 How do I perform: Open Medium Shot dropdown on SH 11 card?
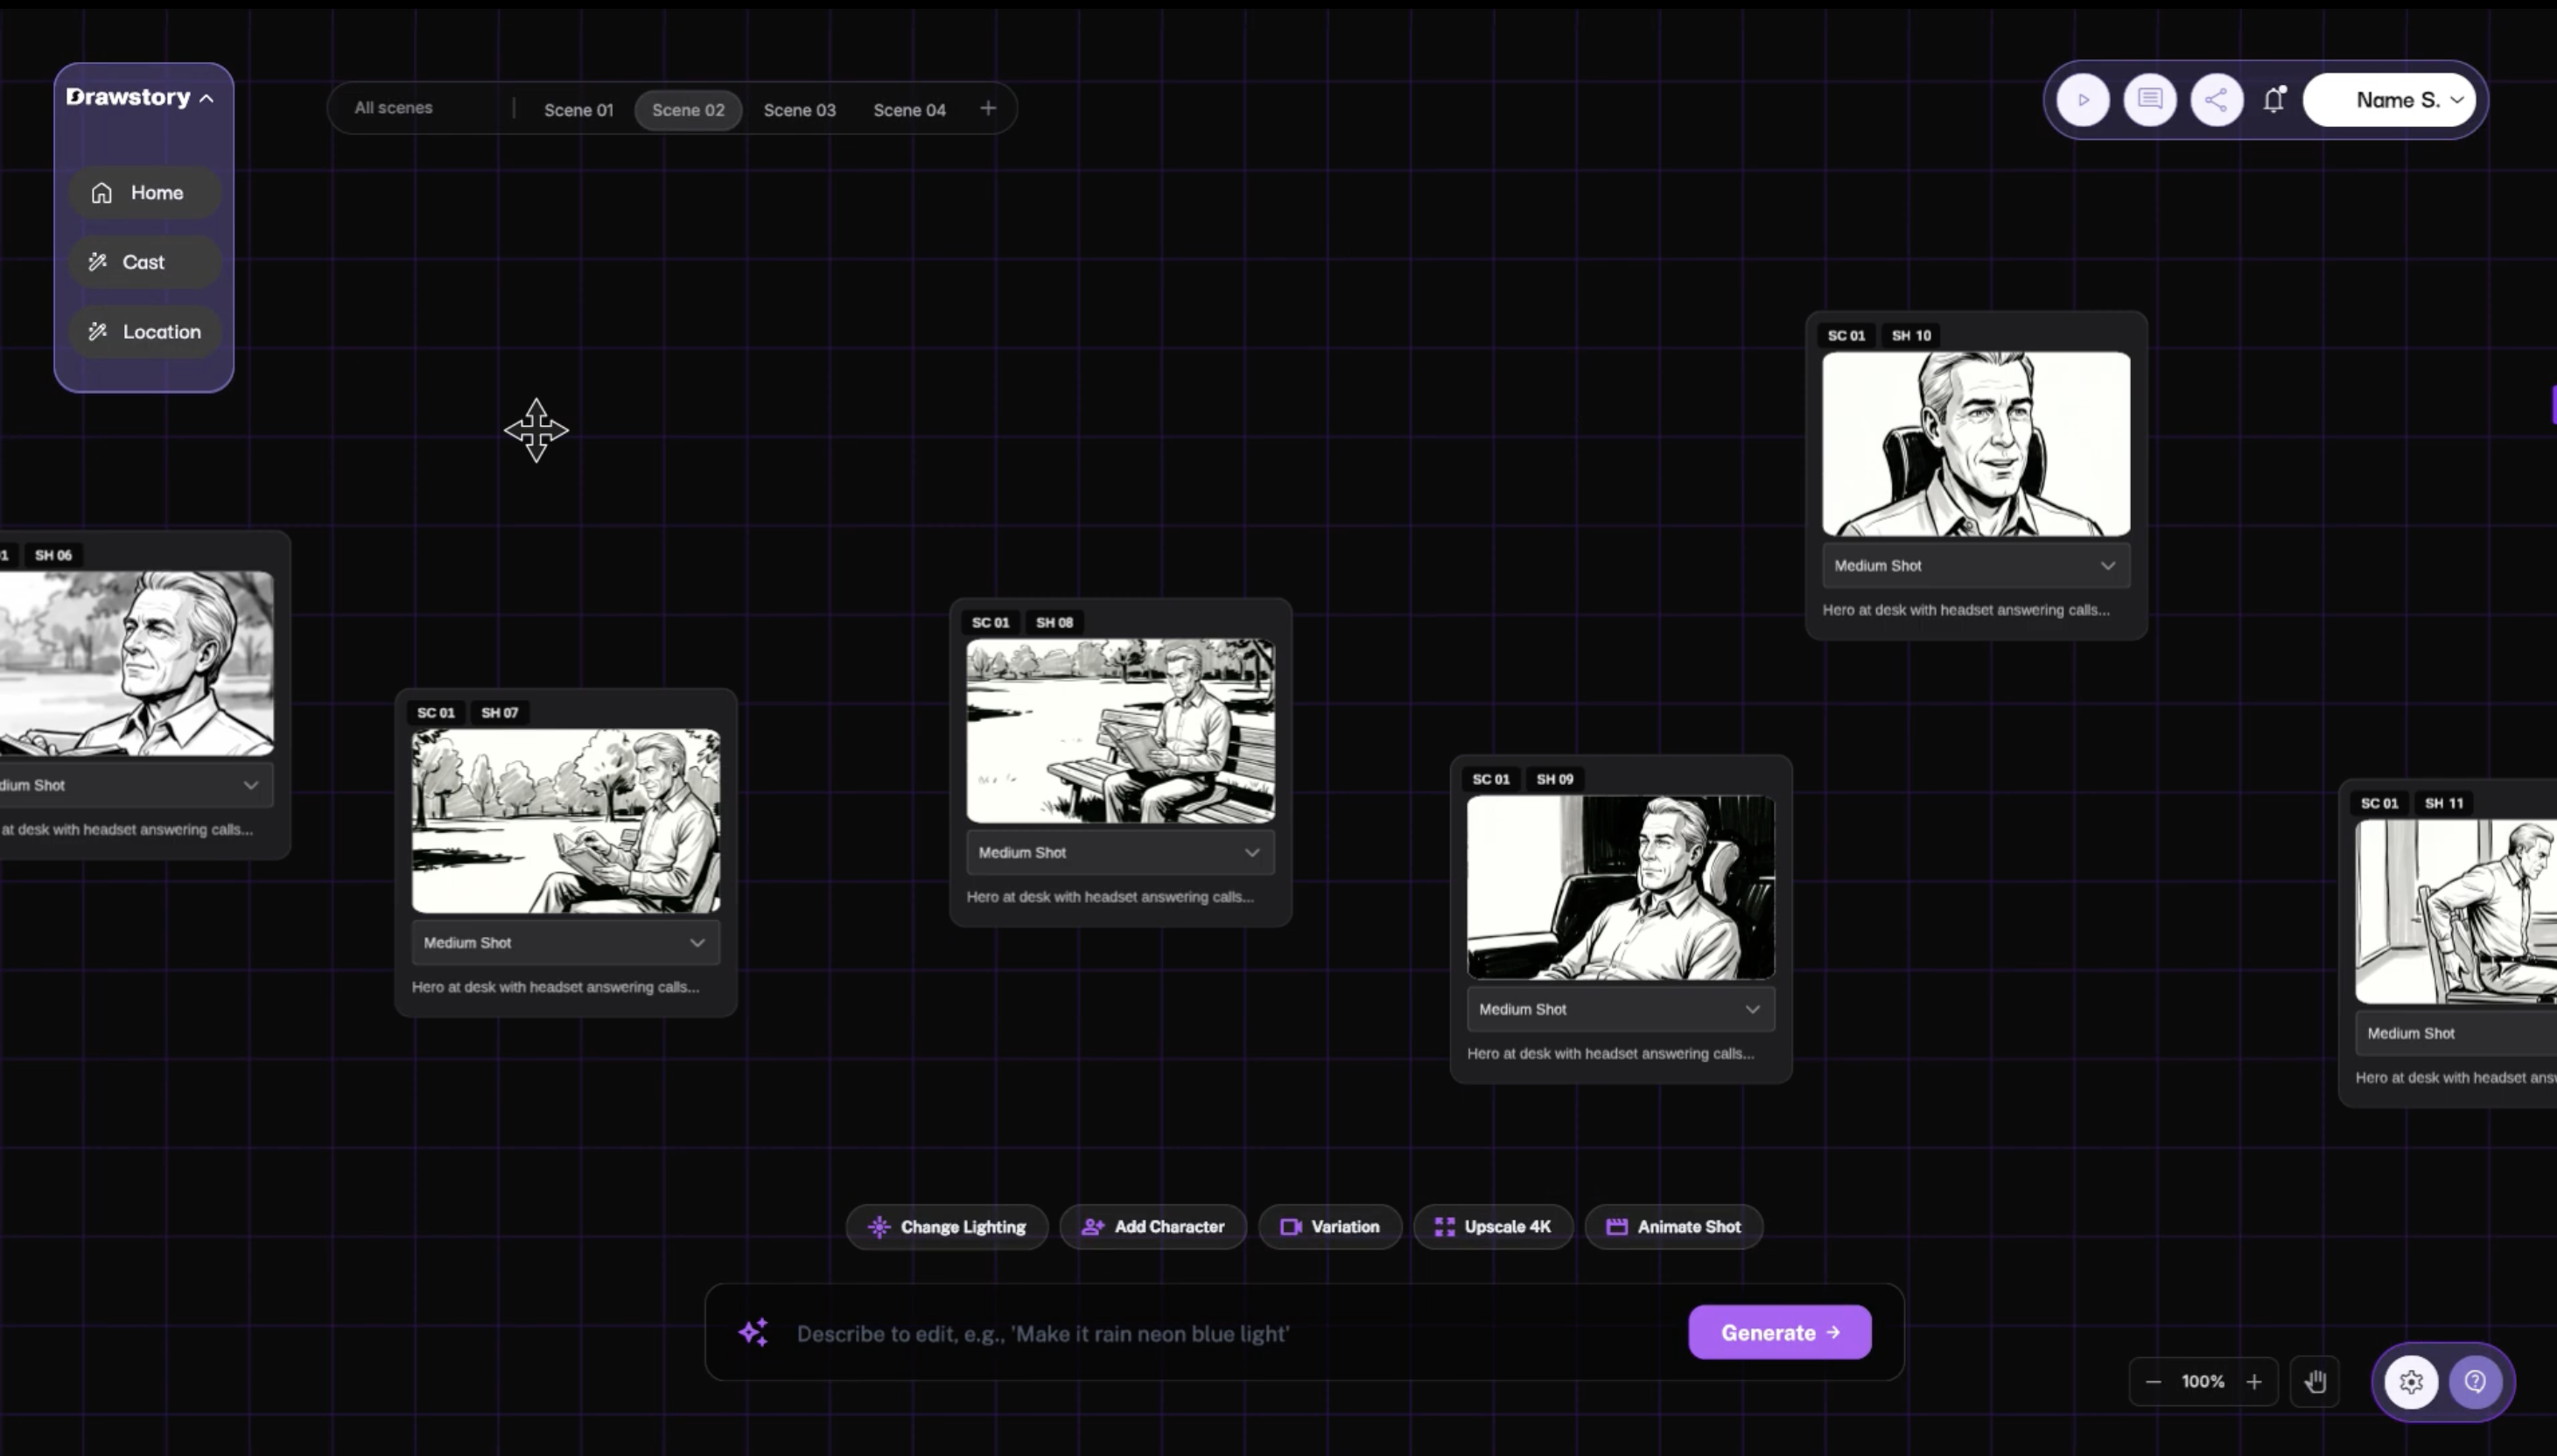[2456, 1034]
